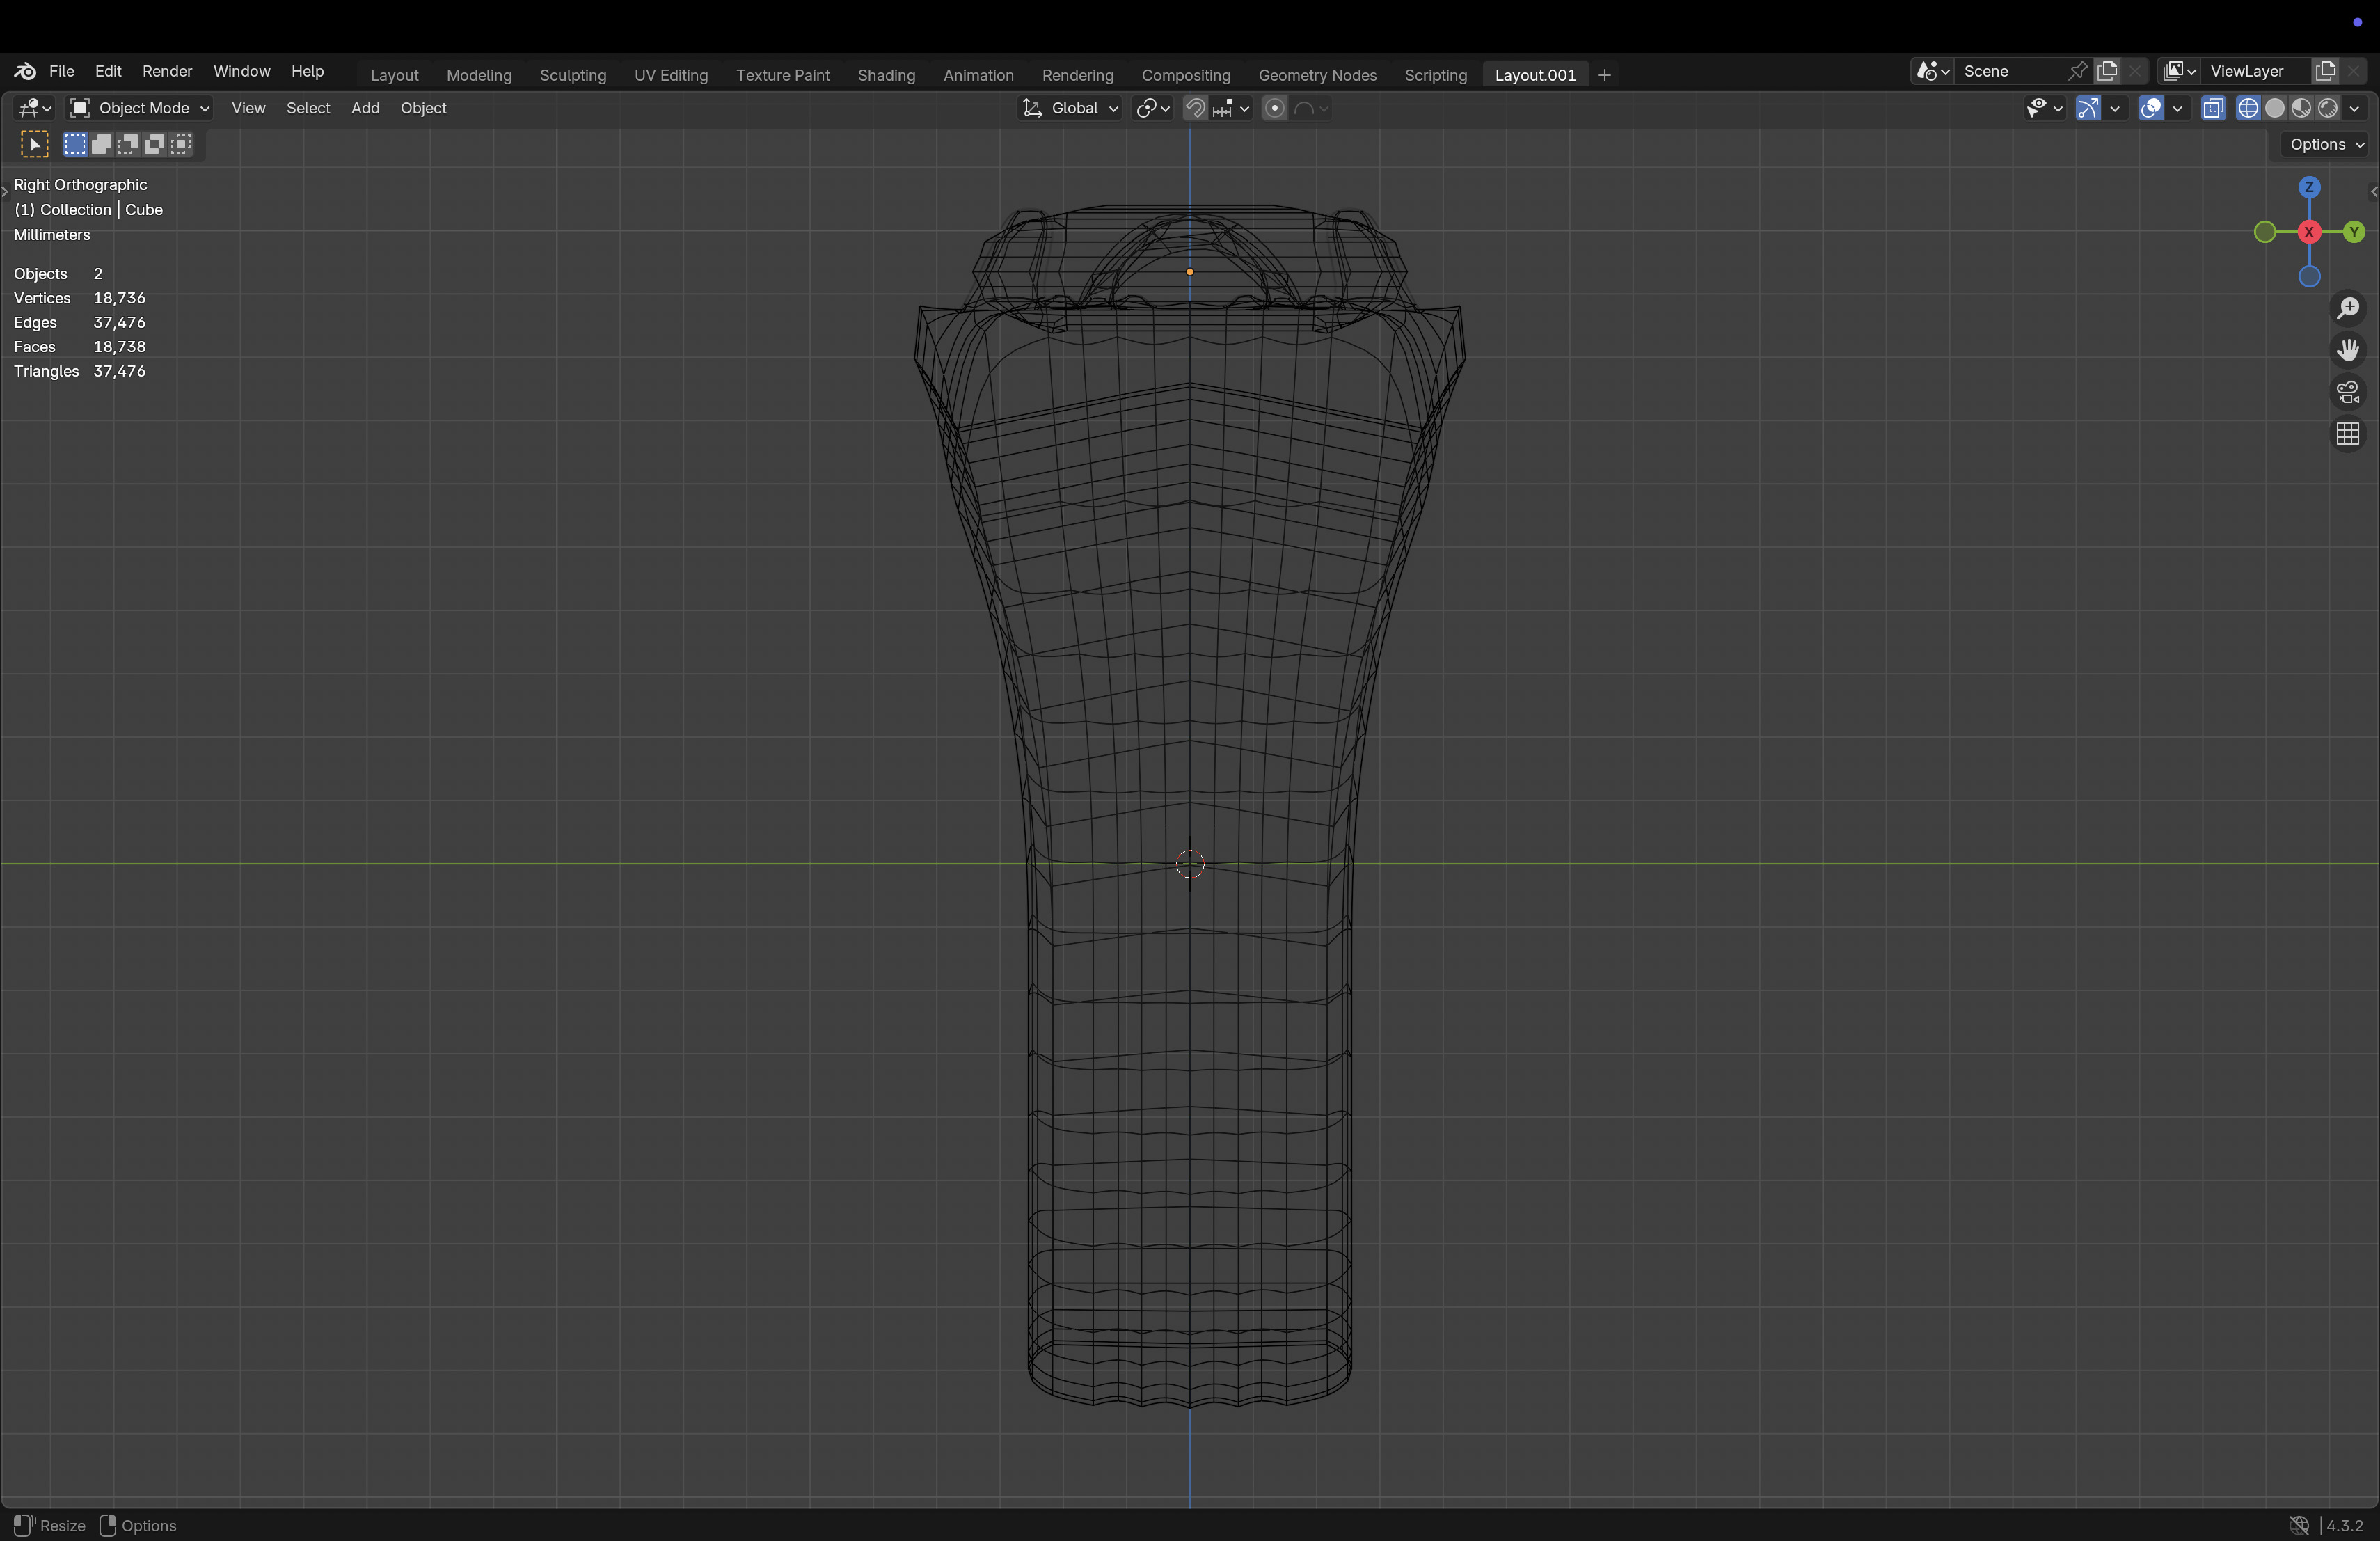Open the File menu
The image size is (2380, 1541).
(x=62, y=71)
